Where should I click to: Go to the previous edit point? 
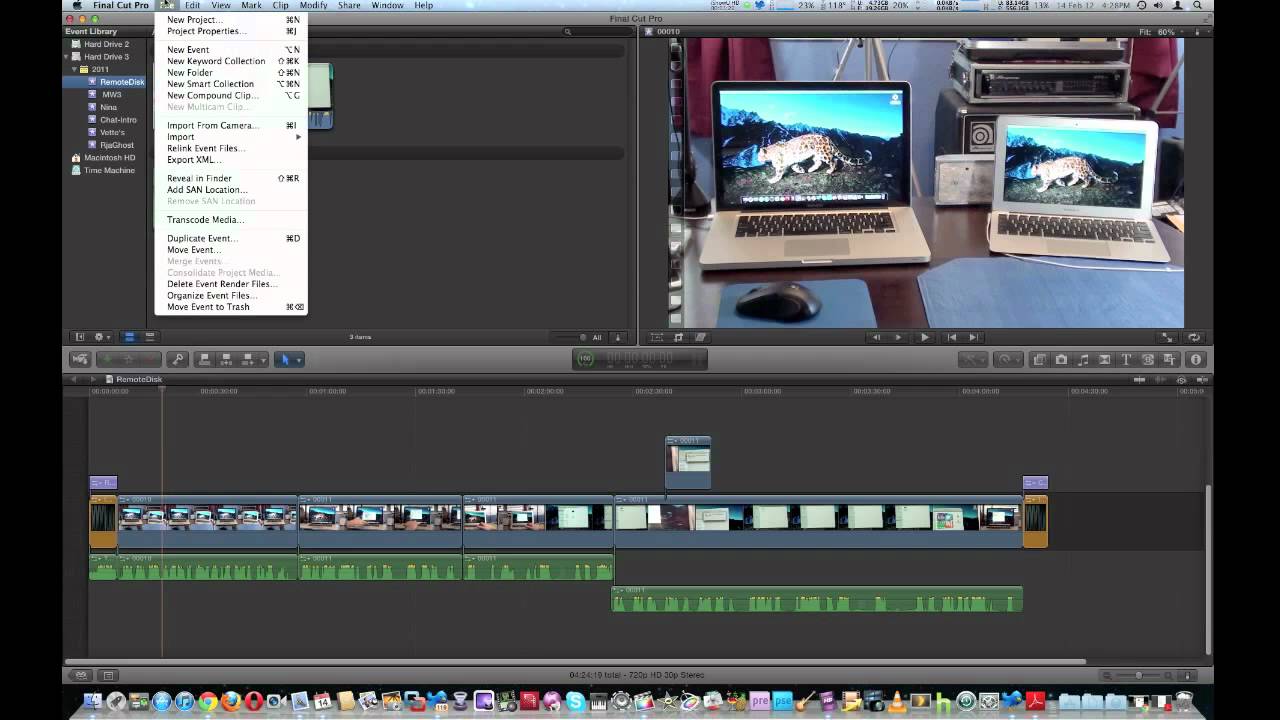[952, 338]
